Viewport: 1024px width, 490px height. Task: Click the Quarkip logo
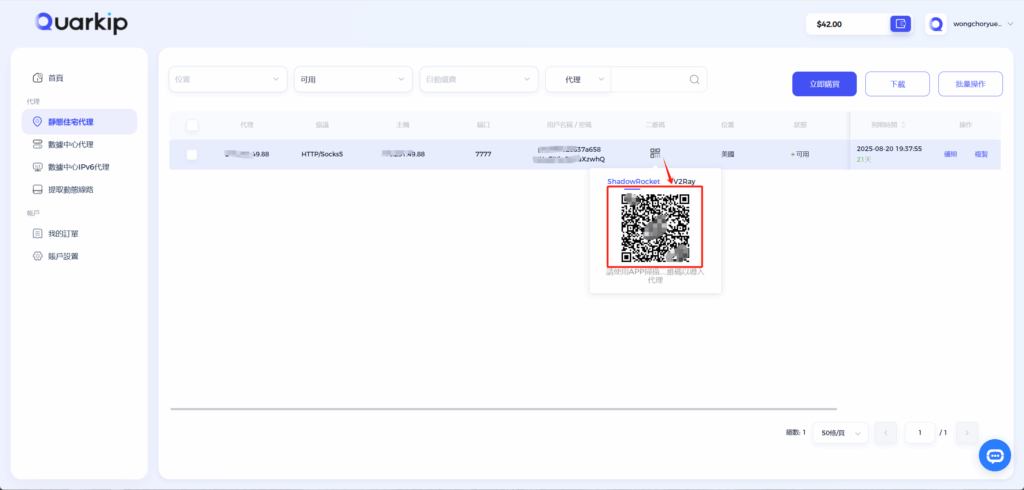(x=82, y=23)
